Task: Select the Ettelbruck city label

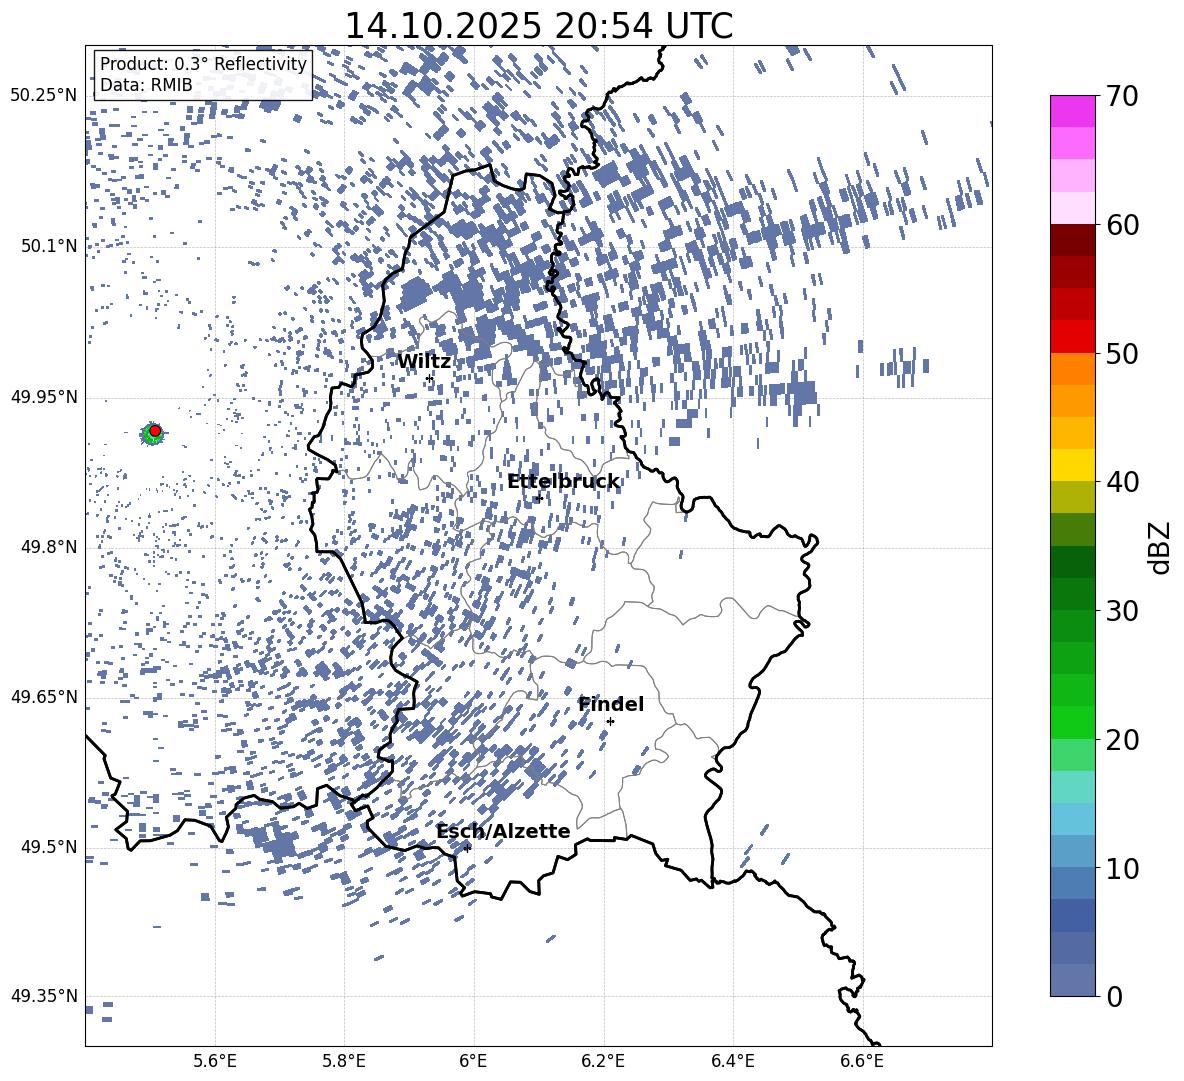Action: [563, 482]
